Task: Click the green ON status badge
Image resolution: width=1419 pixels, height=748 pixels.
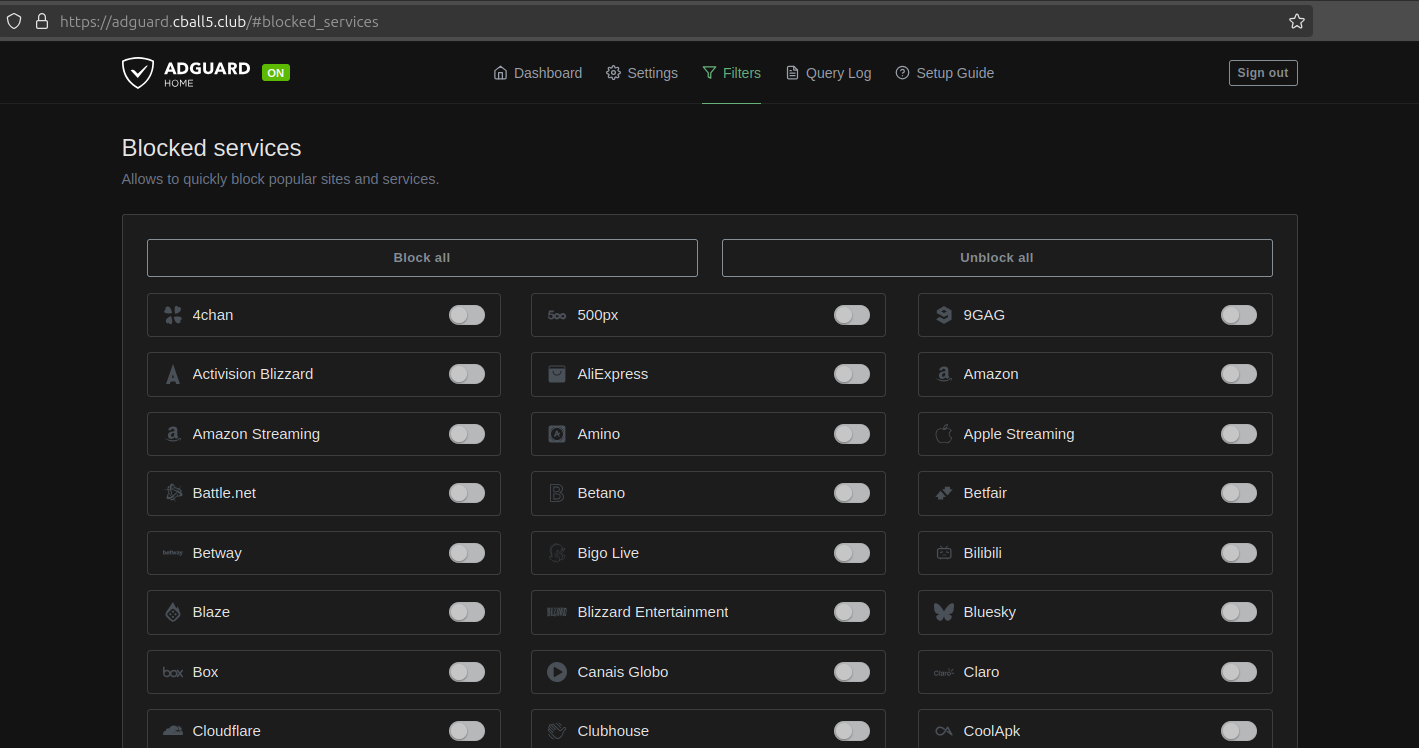Action: click(x=276, y=73)
